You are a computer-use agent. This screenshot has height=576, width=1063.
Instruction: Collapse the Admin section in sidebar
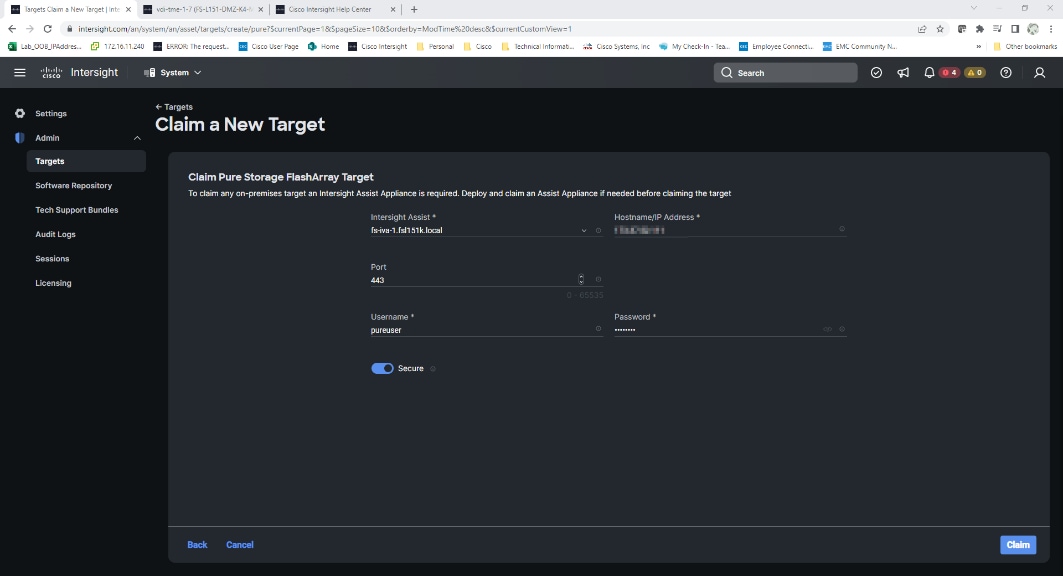pyautogui.click(x=137, y=138)
